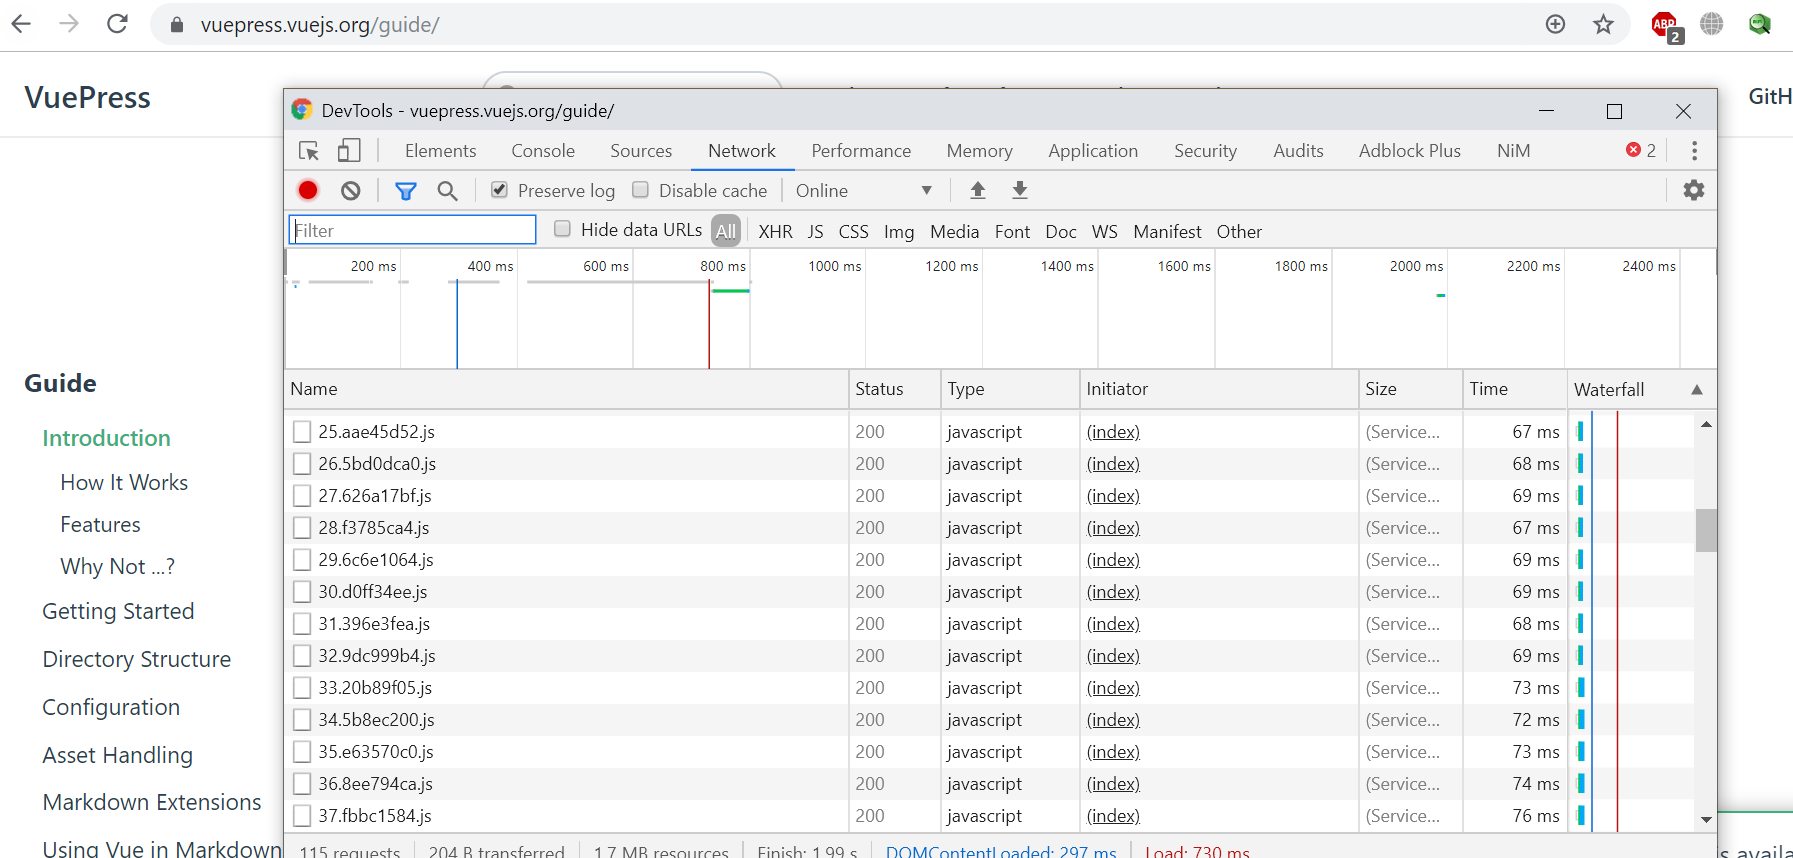This screenshot has height=858, width=1793.
Task: Reload the vuepress page
Action: (x=117, y=24)
